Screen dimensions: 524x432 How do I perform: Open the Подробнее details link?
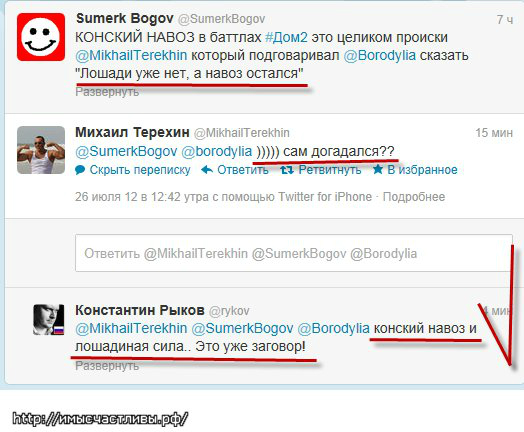pos(414,197)
